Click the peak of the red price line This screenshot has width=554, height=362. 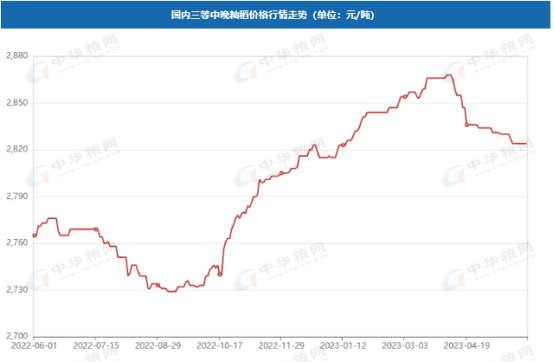point(448,75)
